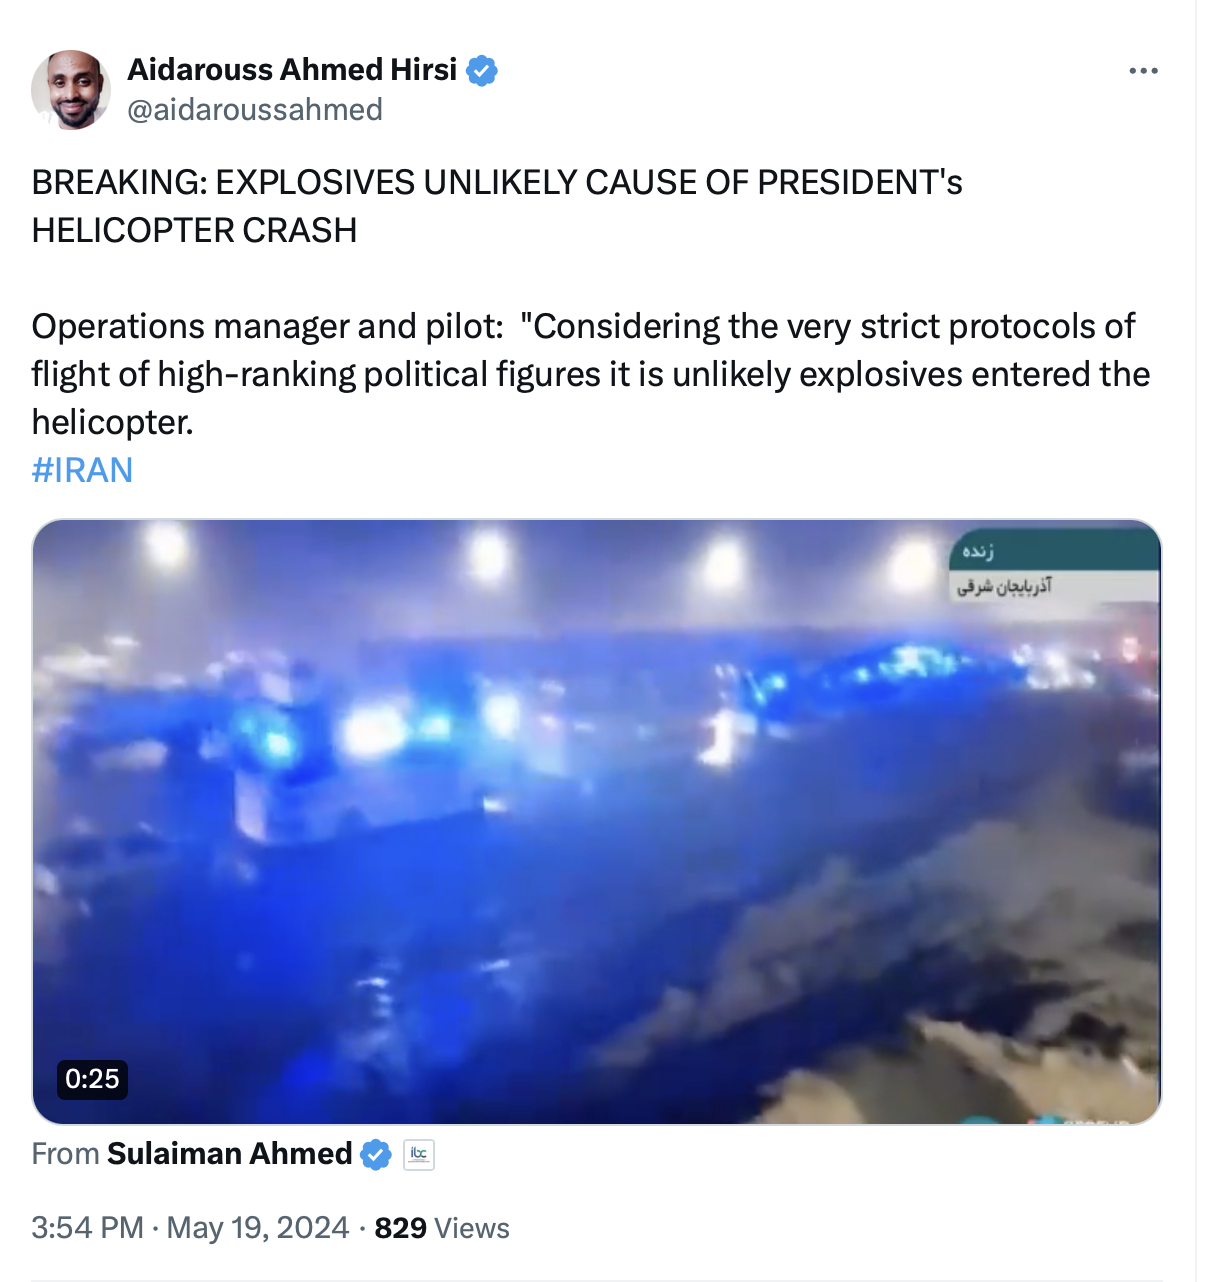Open the three-dot more options menu
This screenshot has width=1206, height=1282.
point(1143,71)
